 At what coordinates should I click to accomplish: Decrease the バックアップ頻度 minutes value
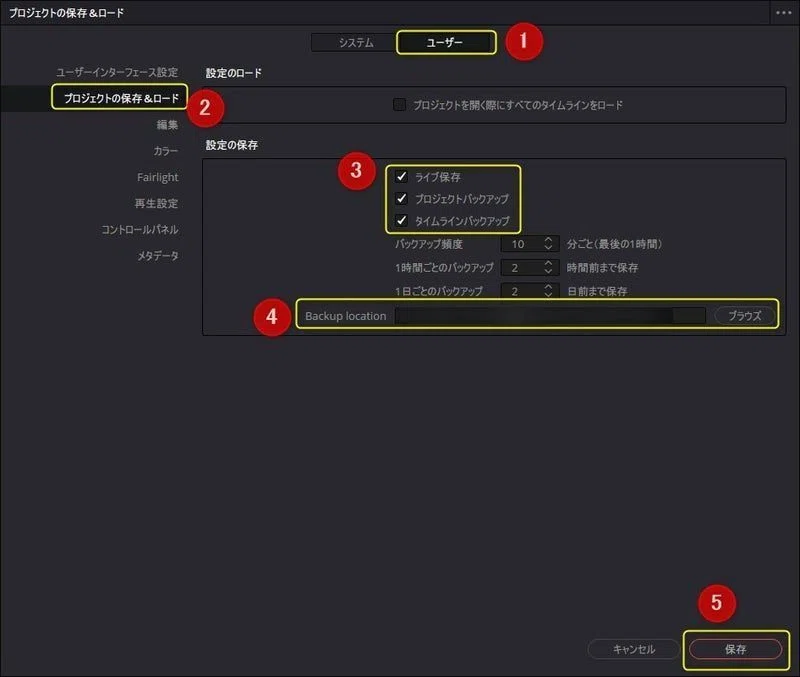tap(548, 248)
